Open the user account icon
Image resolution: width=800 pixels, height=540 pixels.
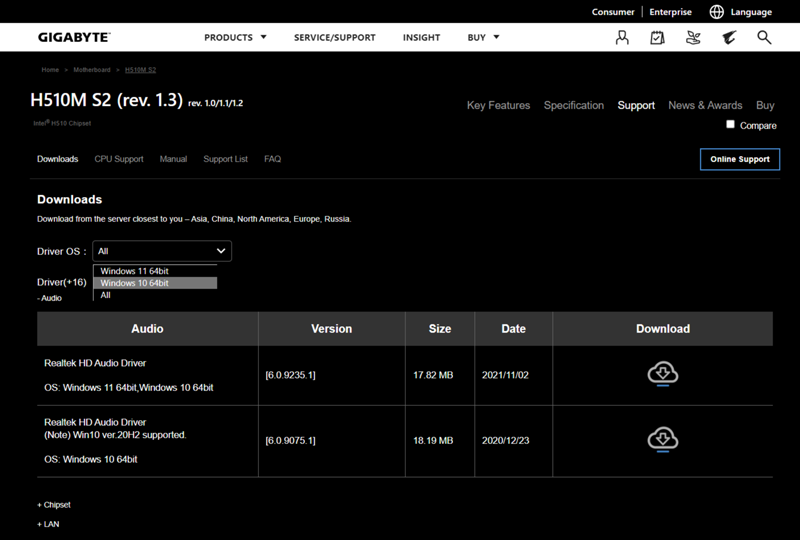point(622,37)
